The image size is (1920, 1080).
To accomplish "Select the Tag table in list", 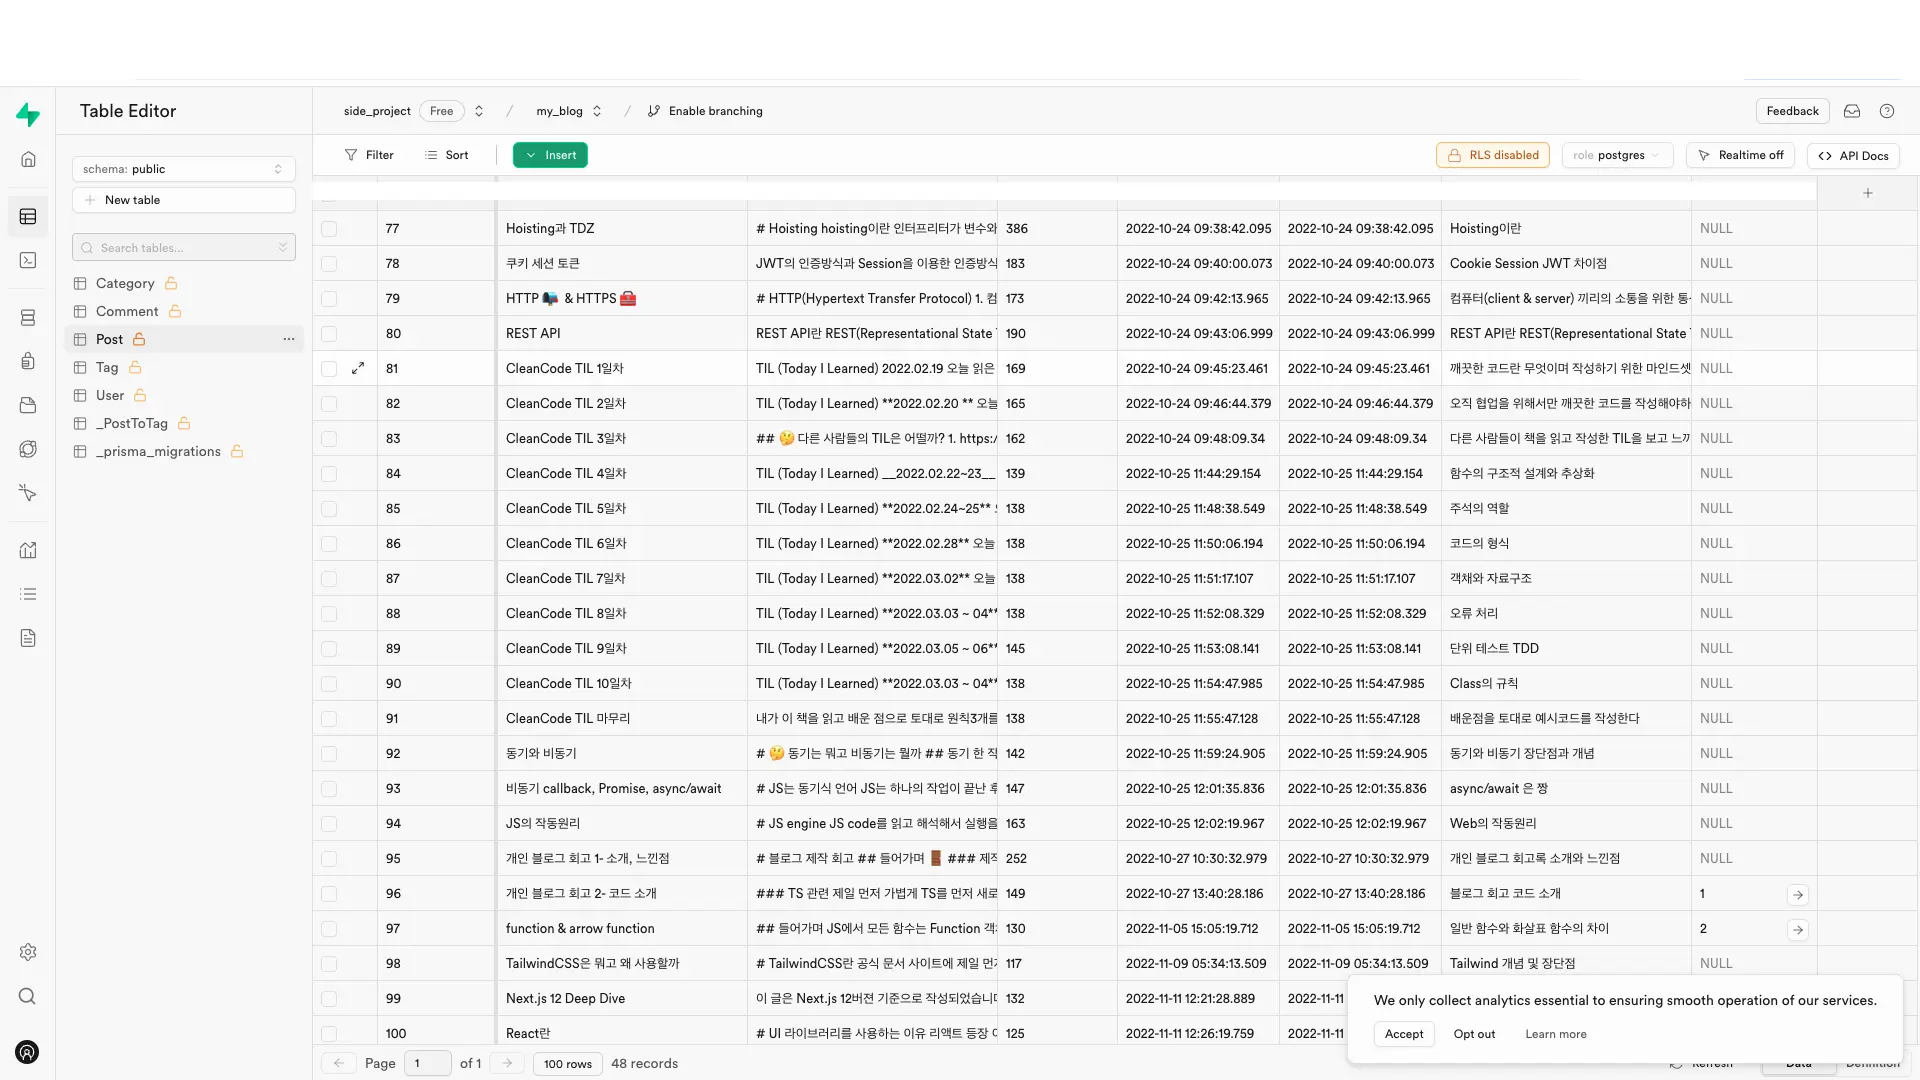I will (107, 367).
